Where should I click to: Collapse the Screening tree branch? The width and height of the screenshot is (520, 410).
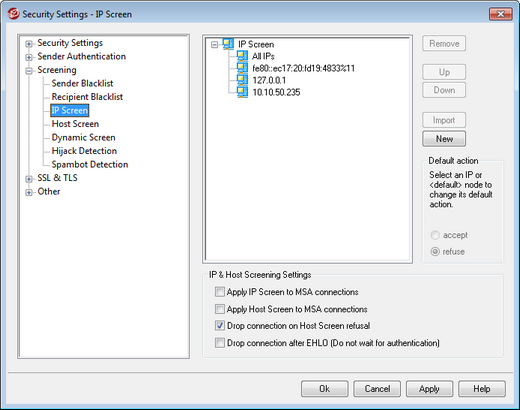[29, 71]
